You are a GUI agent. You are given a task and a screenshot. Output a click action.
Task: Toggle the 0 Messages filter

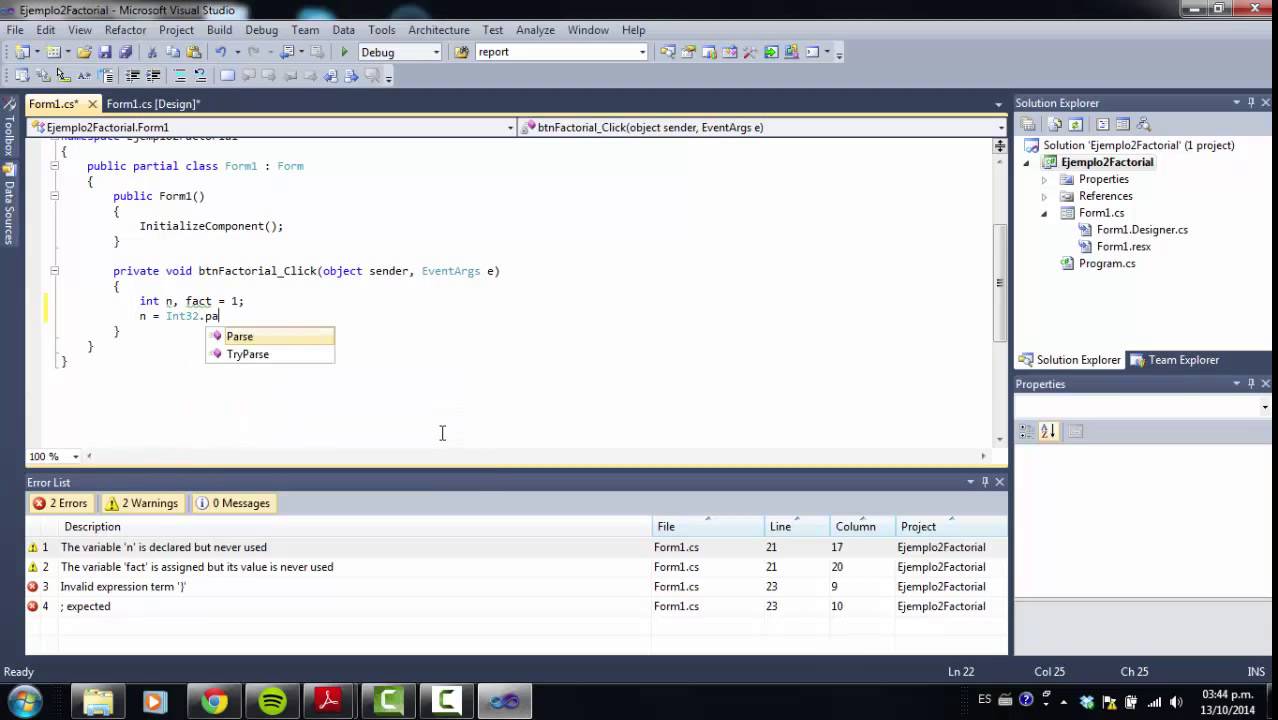coord(232,503)
